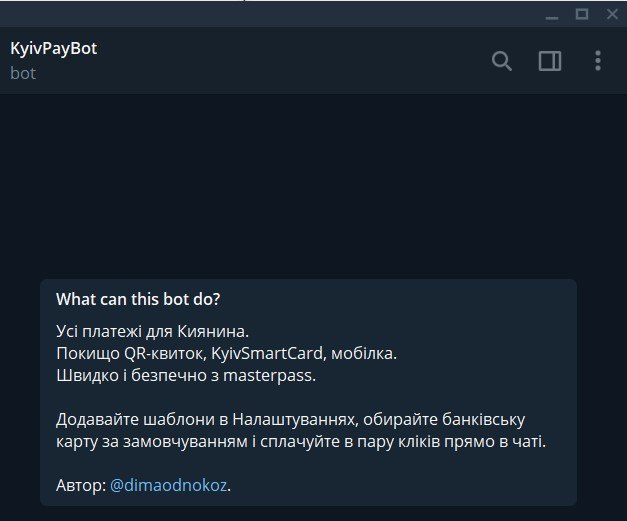Click the line 'Усі платежі для Киянина.'
The image size is (627, 521).
click(152, 331)
